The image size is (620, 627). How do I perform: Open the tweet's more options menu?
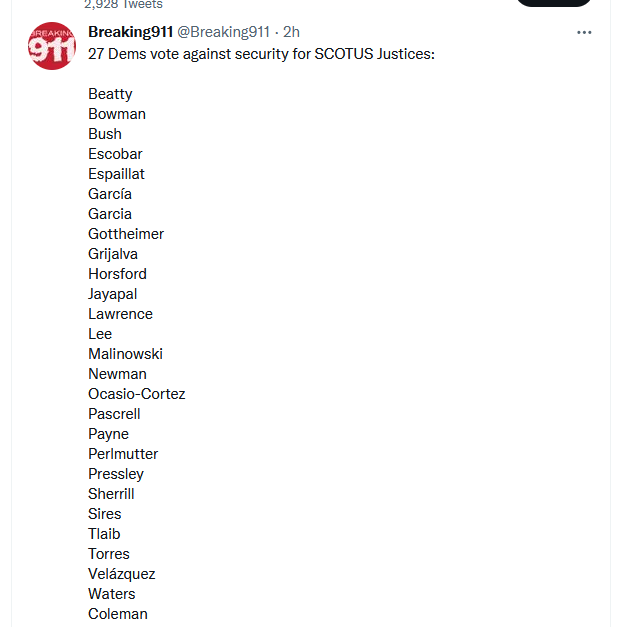[584, 32]
